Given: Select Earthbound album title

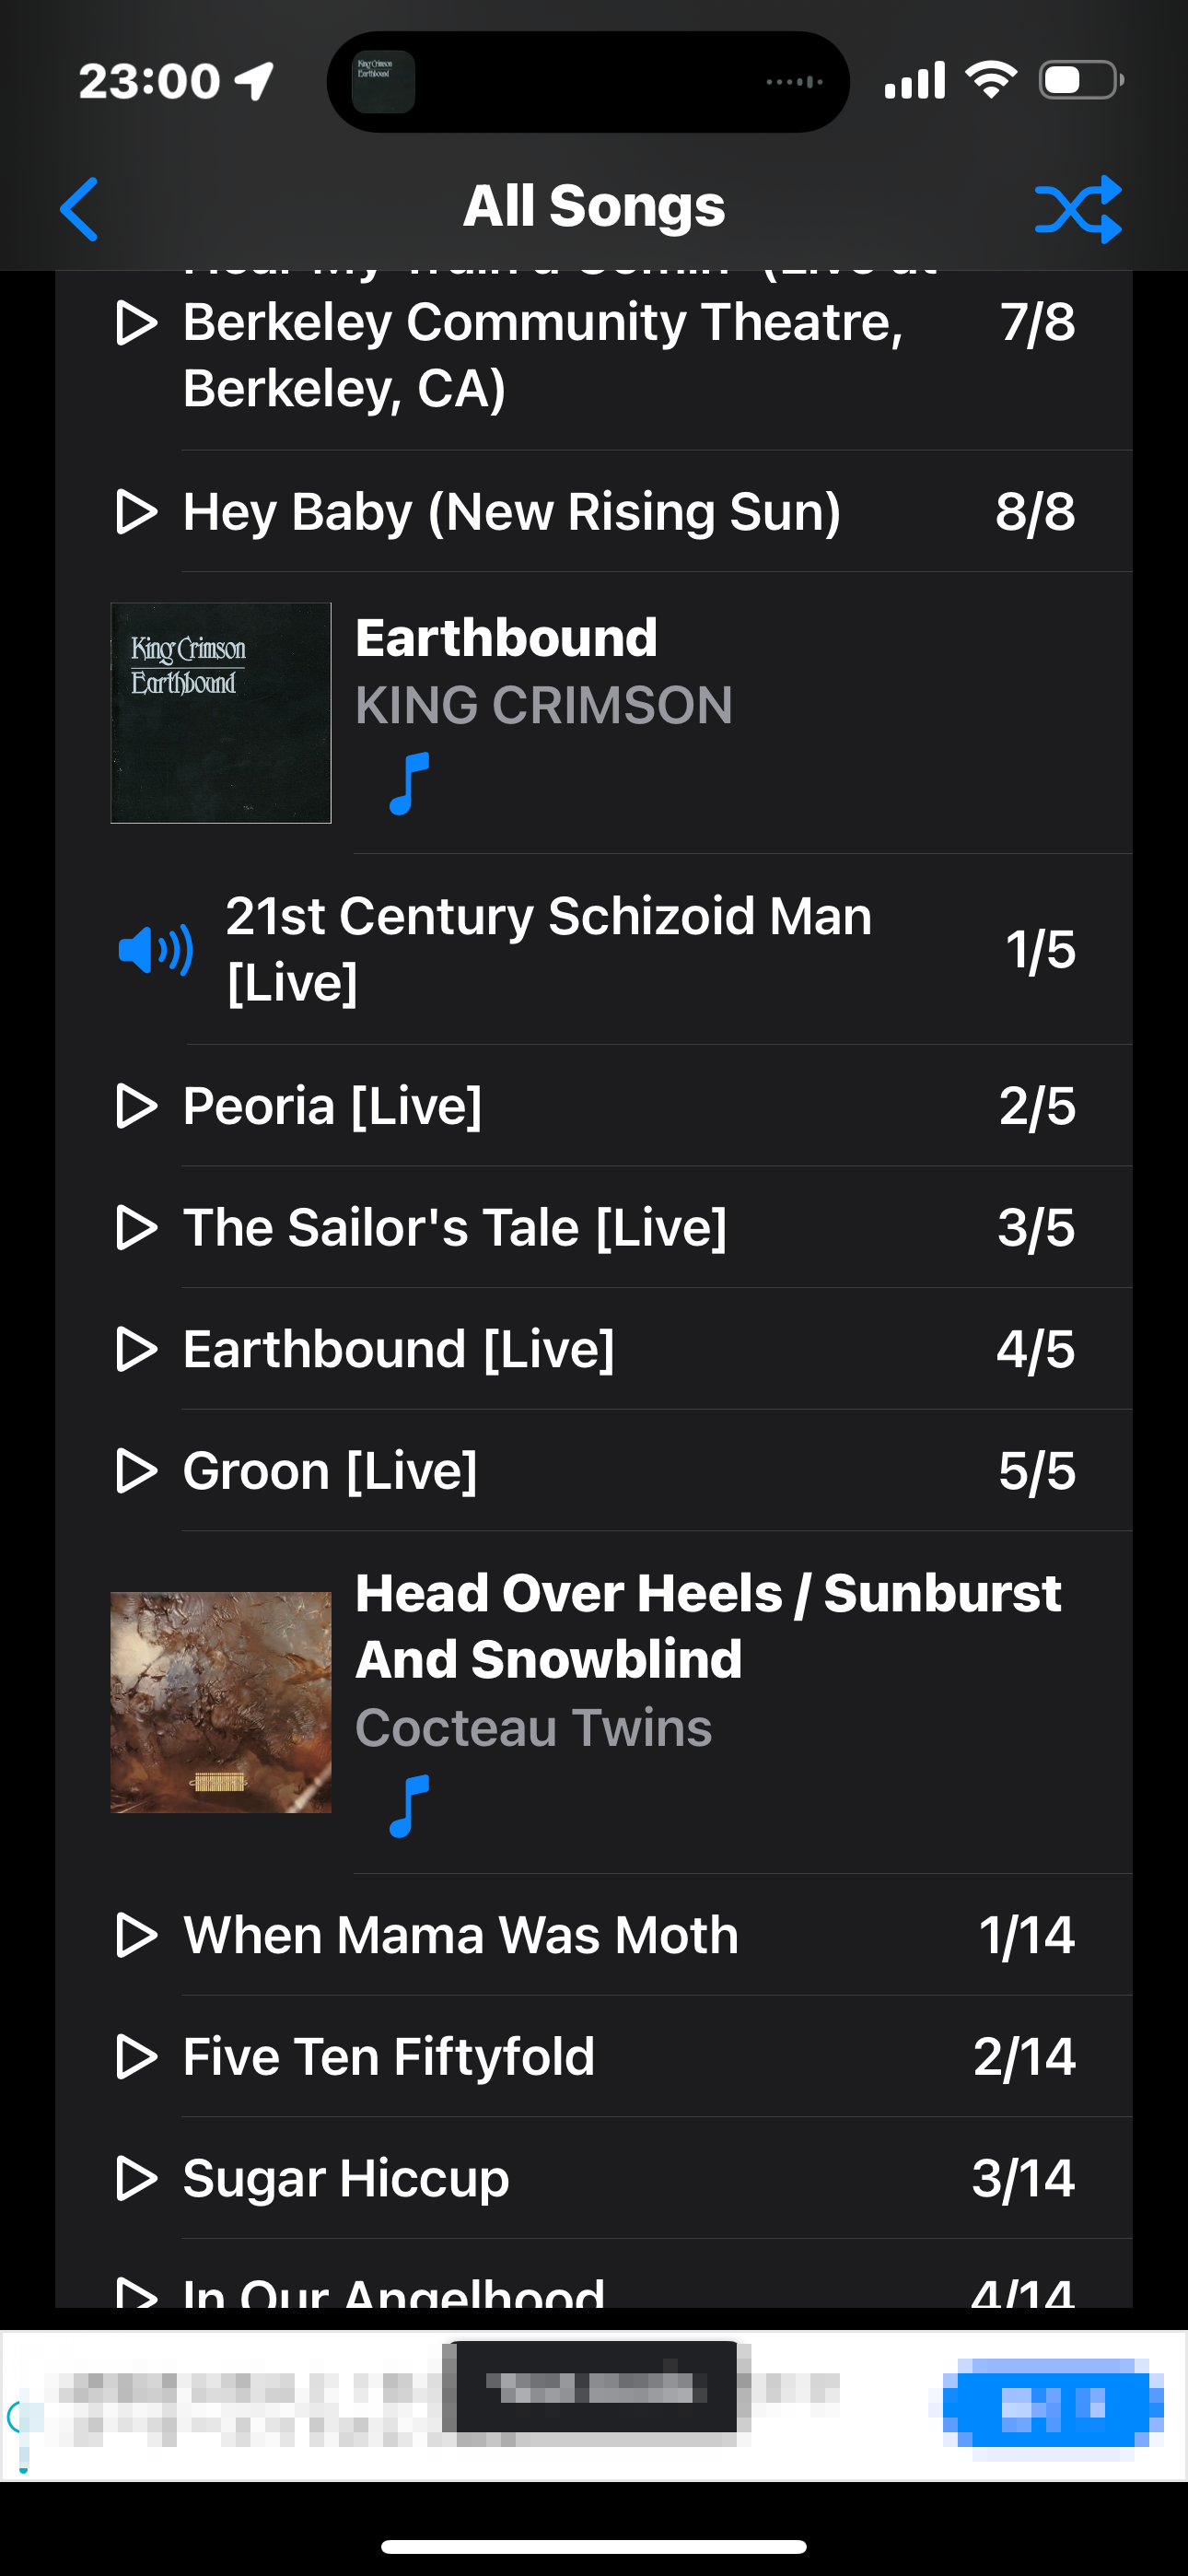Looking at the screenshot, I should [x=506, y=638].
